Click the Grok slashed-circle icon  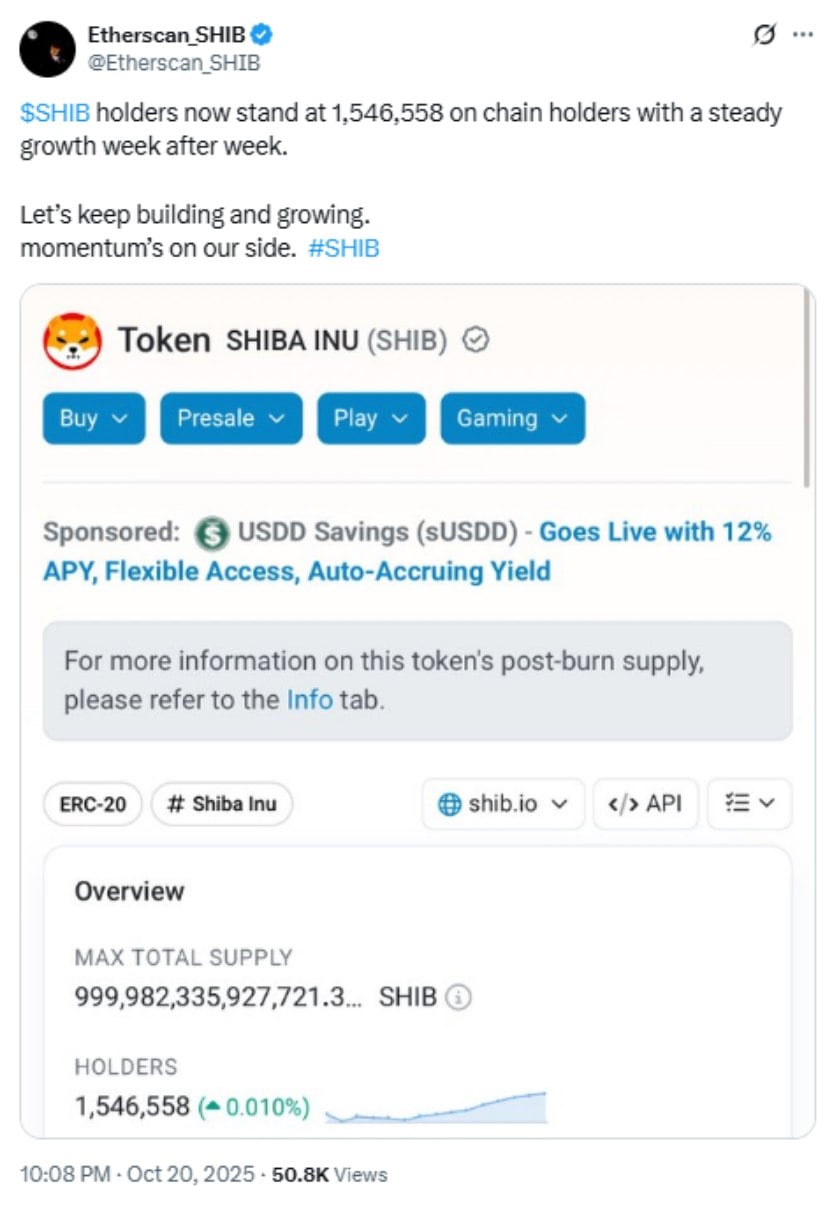coord(763,35)
